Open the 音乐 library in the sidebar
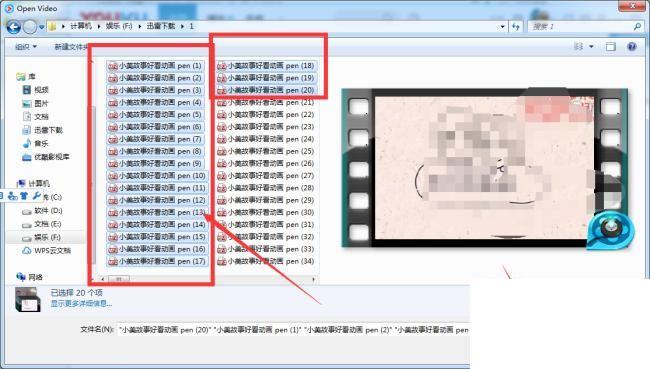 pyautogui.click(x=41, y=143)
